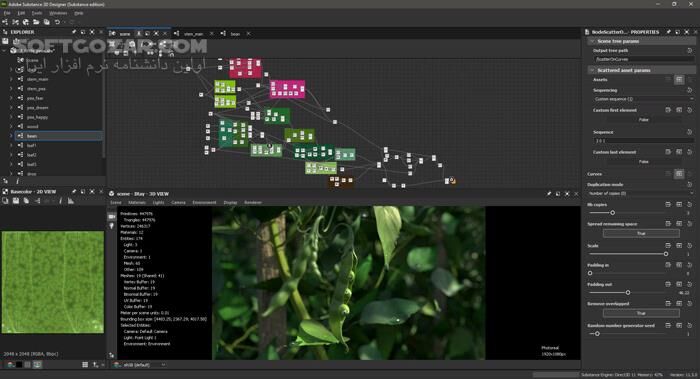Save package icon in Explorer toolbar
The height and width of the screenshot is (379, 700).
pyautogui.click(x=5, y=41)
